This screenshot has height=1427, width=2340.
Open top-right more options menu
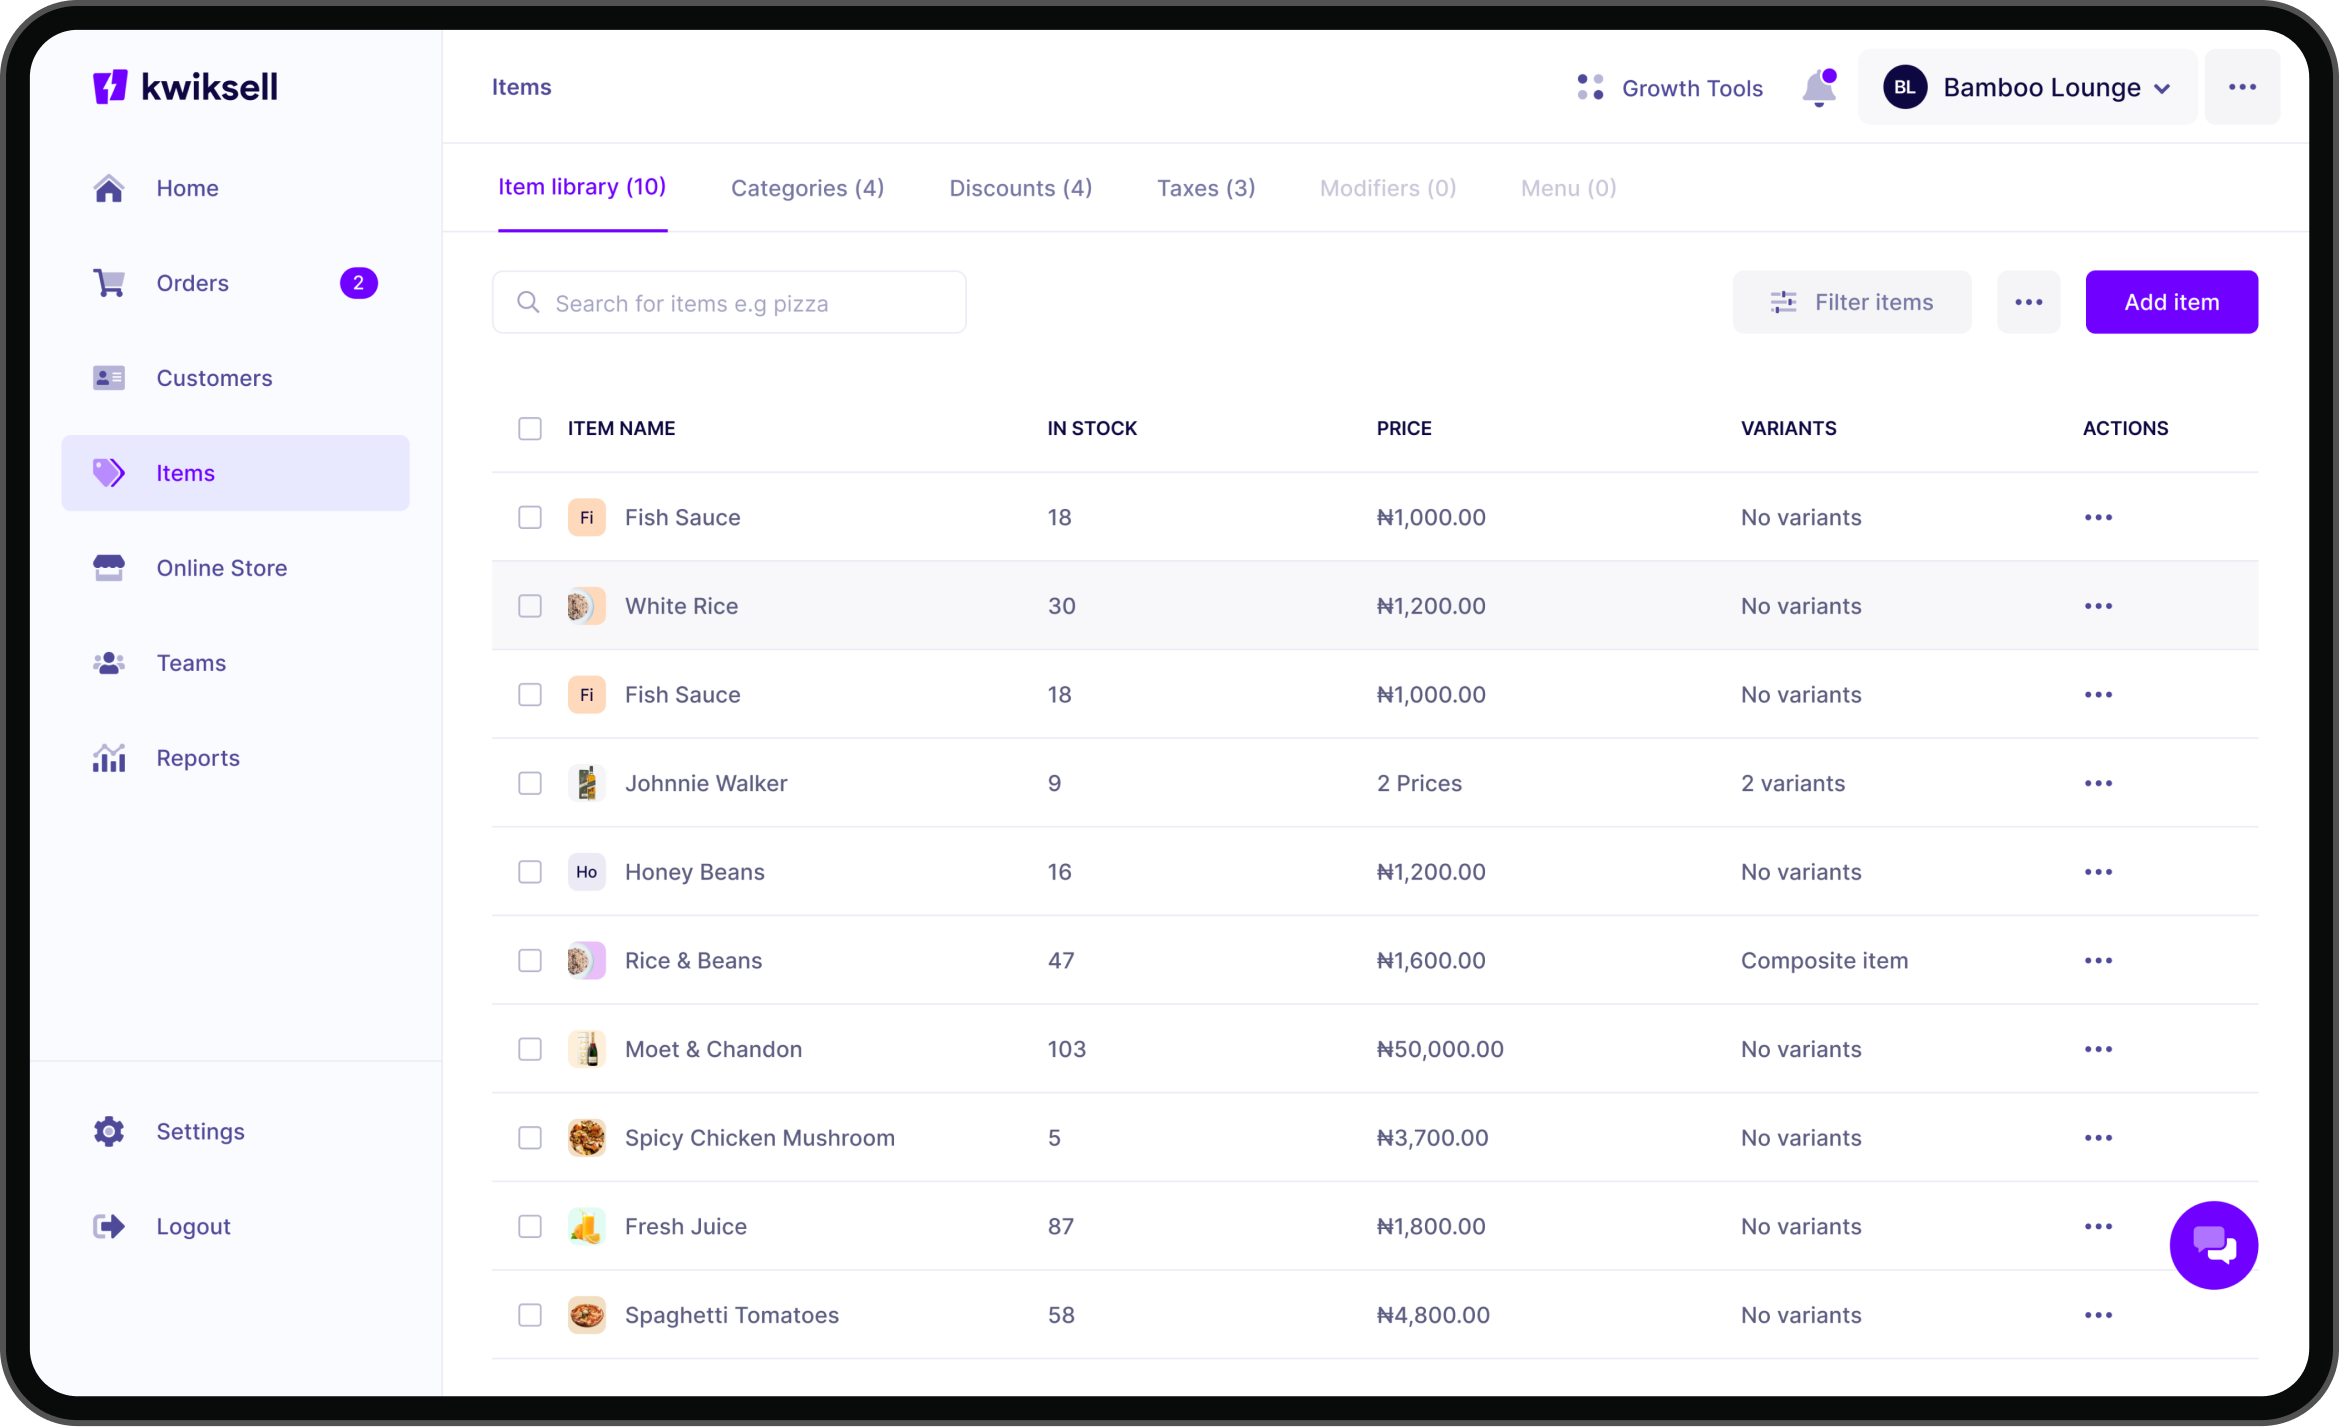(x=2242, y=87)
